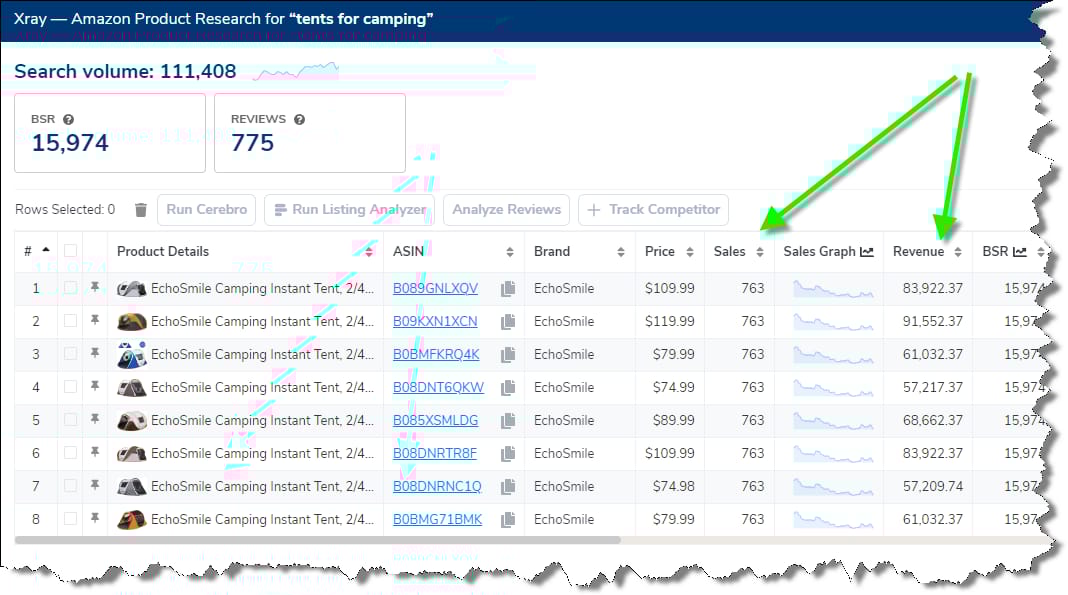
Task: Copy ASIN B089GNLXQV icon
Action: click(507, 289)
